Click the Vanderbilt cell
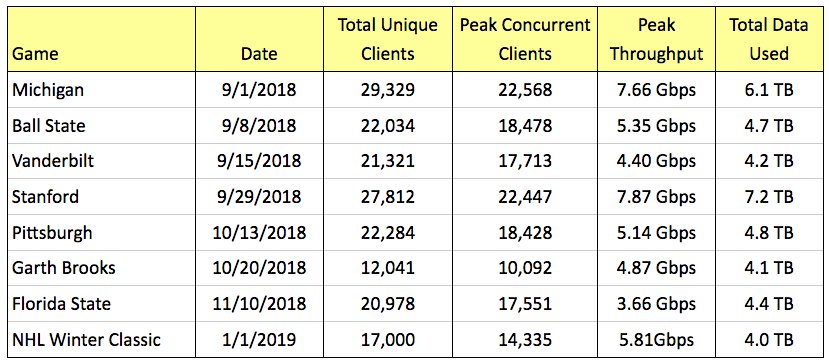Viewport: 829px width, 363px height. pyautogui.click(x=101, y=161)
